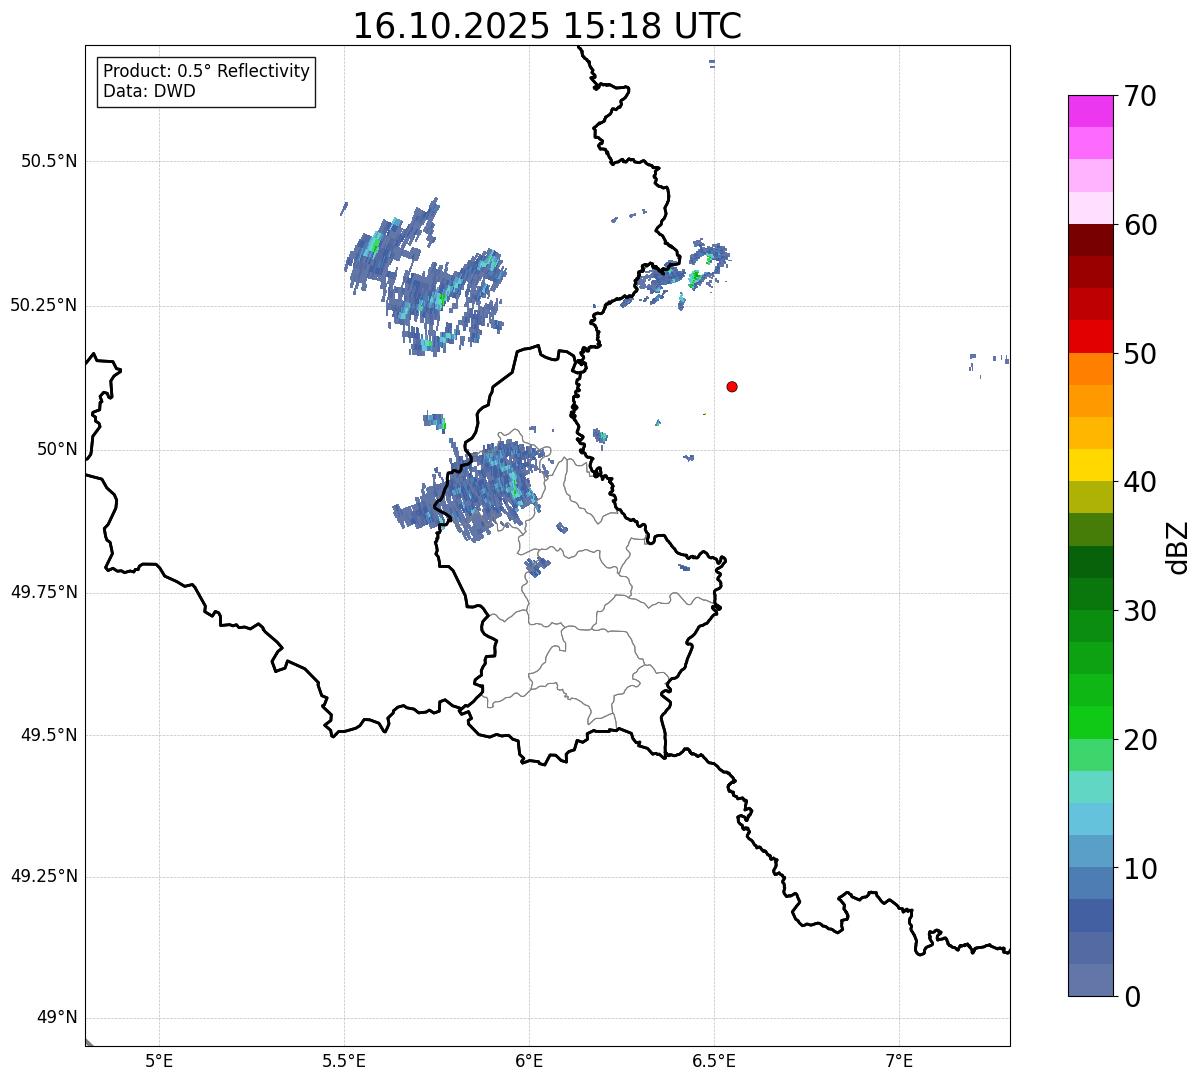Click the 50.25°N latitude label

pos(44,305)
